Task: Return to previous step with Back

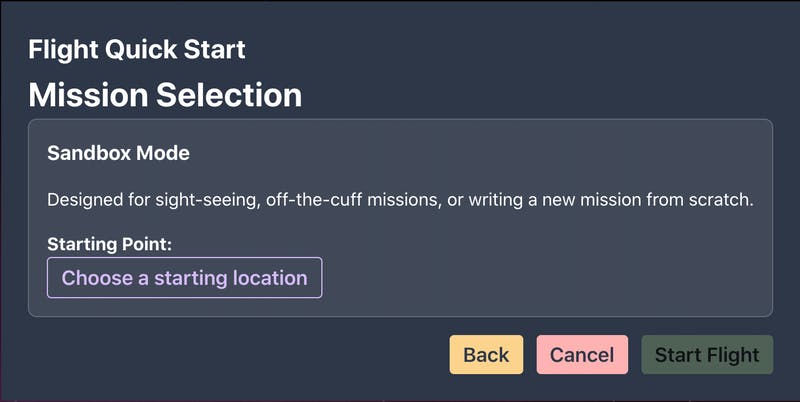Action: pos(486,355)
